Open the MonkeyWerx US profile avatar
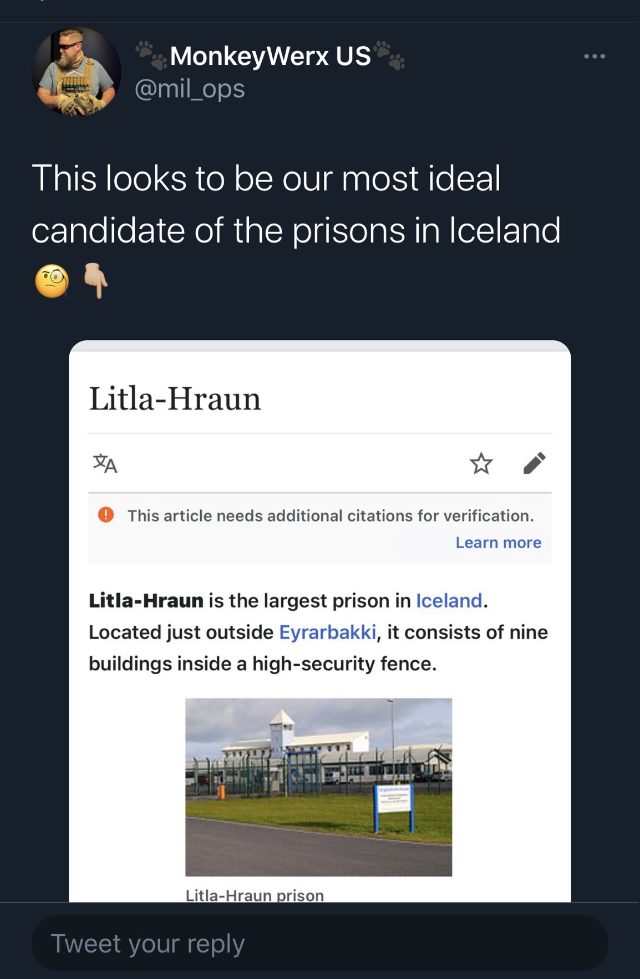This screenshot has width=640, height=979. point(76,72)
